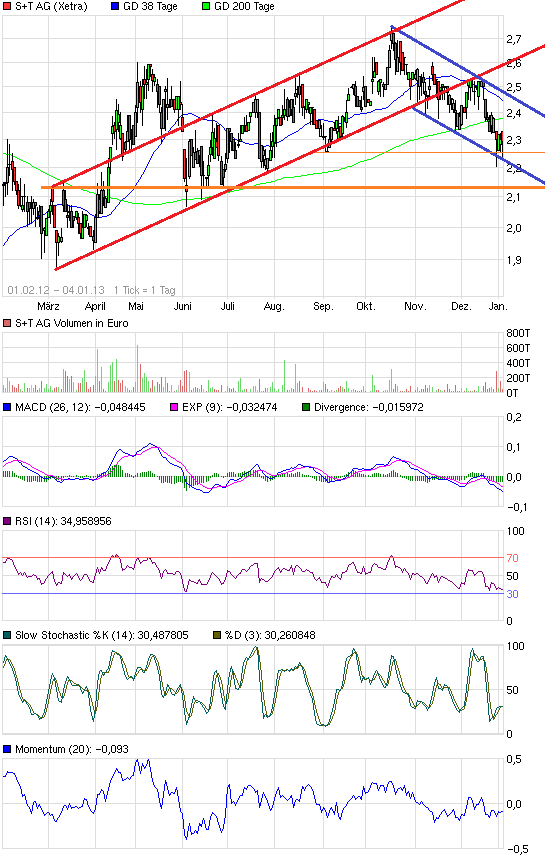Screen dimensions: 545x857
Task: Click the 'März' month label
Action: pyautogui.click(x=48, y=307)
